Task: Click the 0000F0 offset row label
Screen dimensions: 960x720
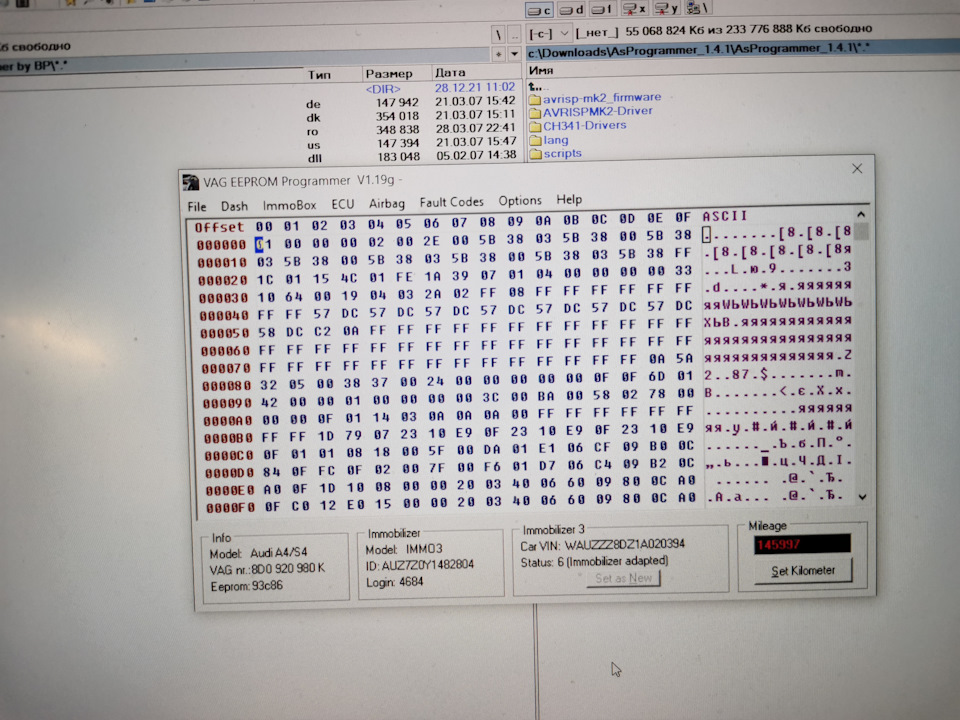Action: 229,508
